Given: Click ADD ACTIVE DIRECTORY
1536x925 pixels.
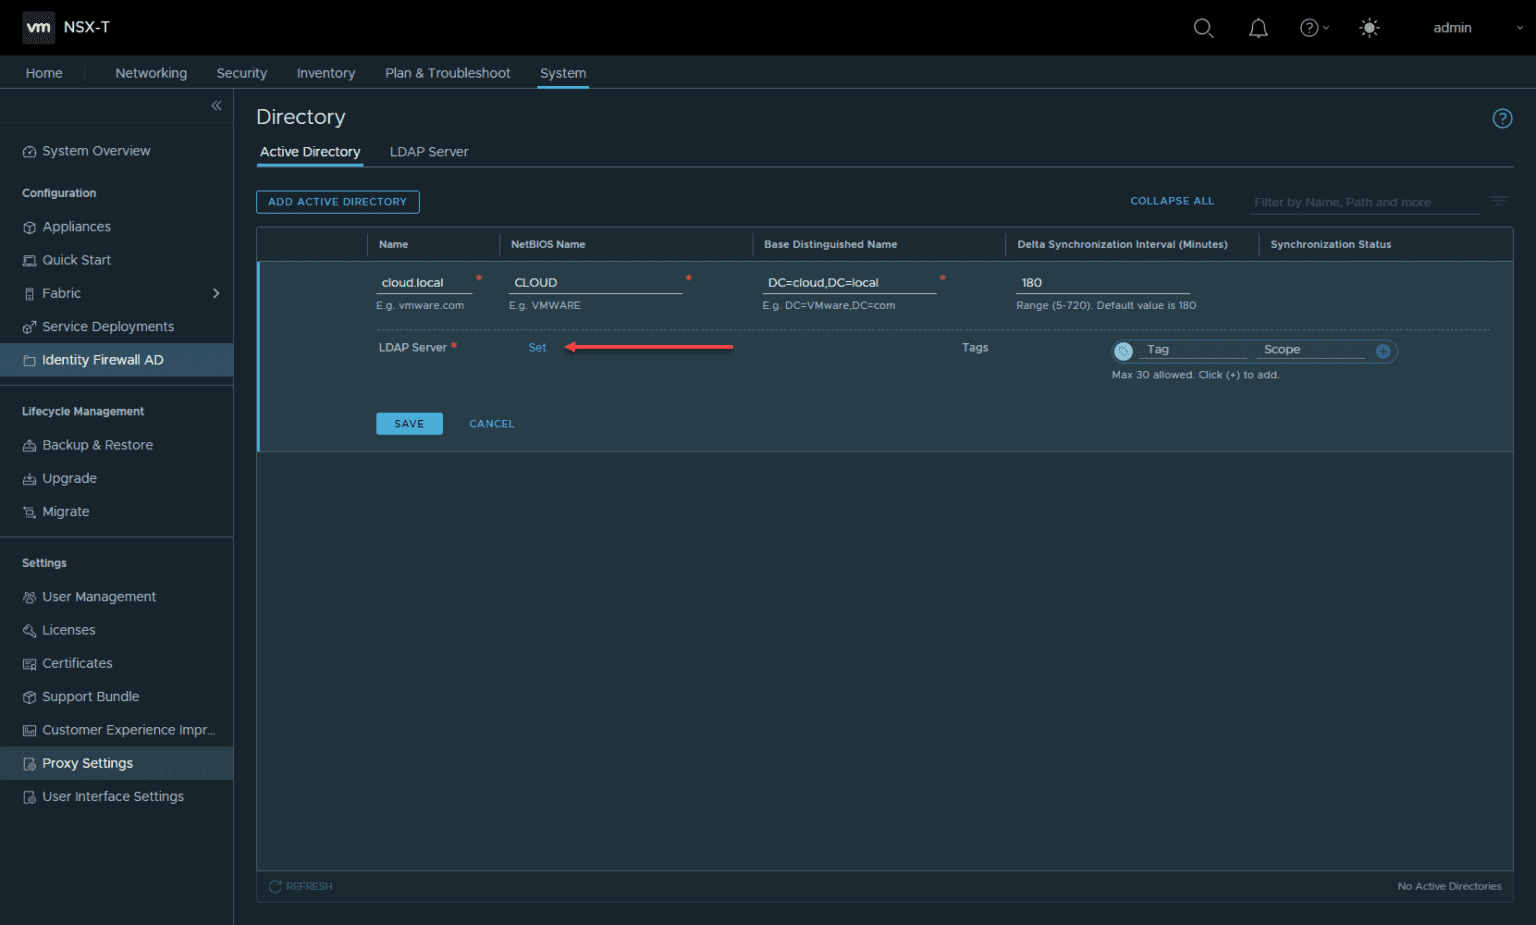Looking at the screenshot, I should click(x=337, y=201).
